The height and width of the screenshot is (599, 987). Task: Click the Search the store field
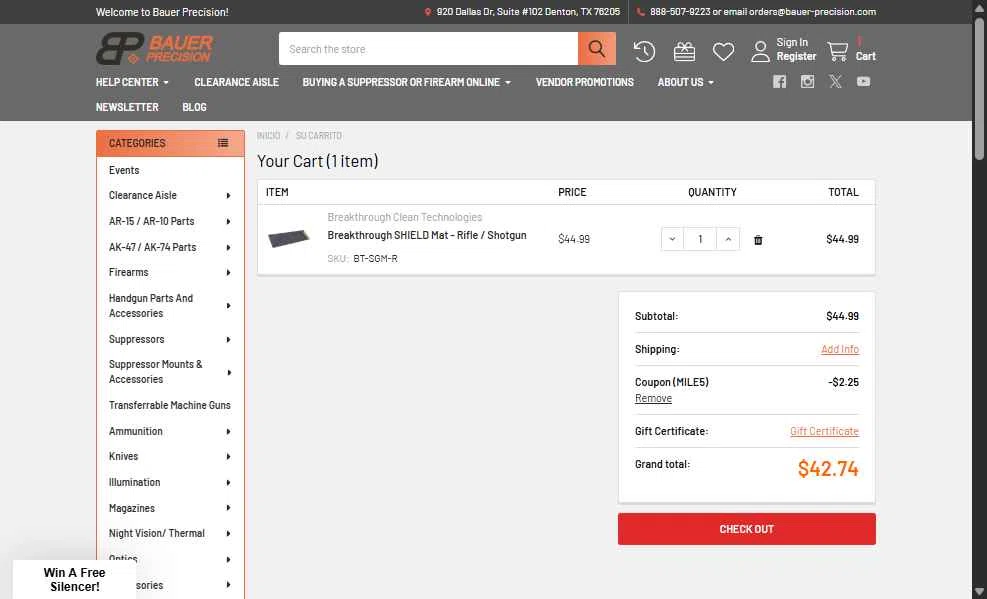[428, 48]
